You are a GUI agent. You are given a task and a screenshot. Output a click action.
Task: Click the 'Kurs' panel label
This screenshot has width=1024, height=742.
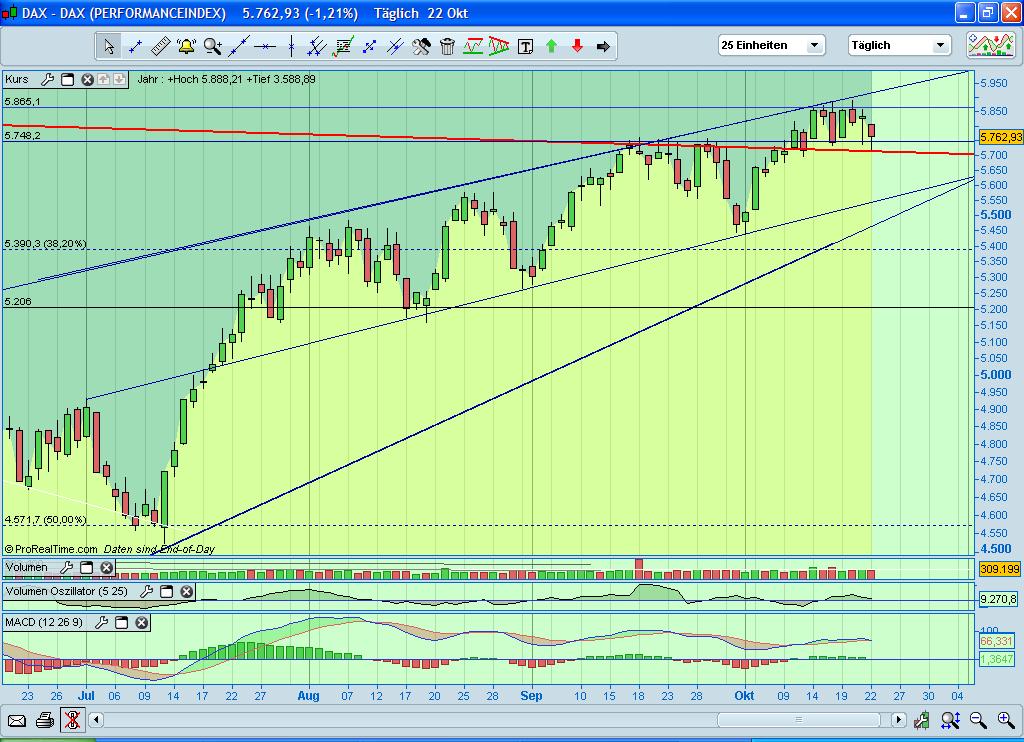point(17,80)
